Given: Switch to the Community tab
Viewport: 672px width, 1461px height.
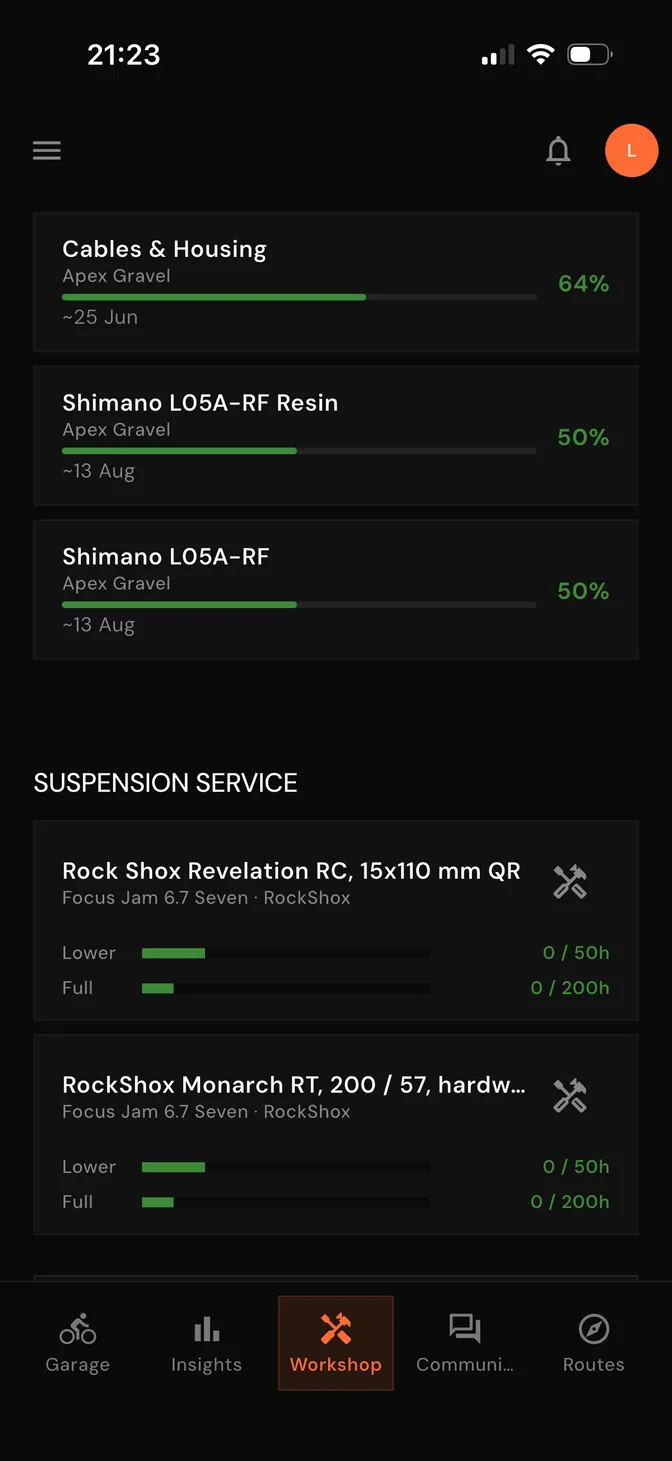Looking at the screenshot, I should pyautogui.click(x=465, y=1343).
